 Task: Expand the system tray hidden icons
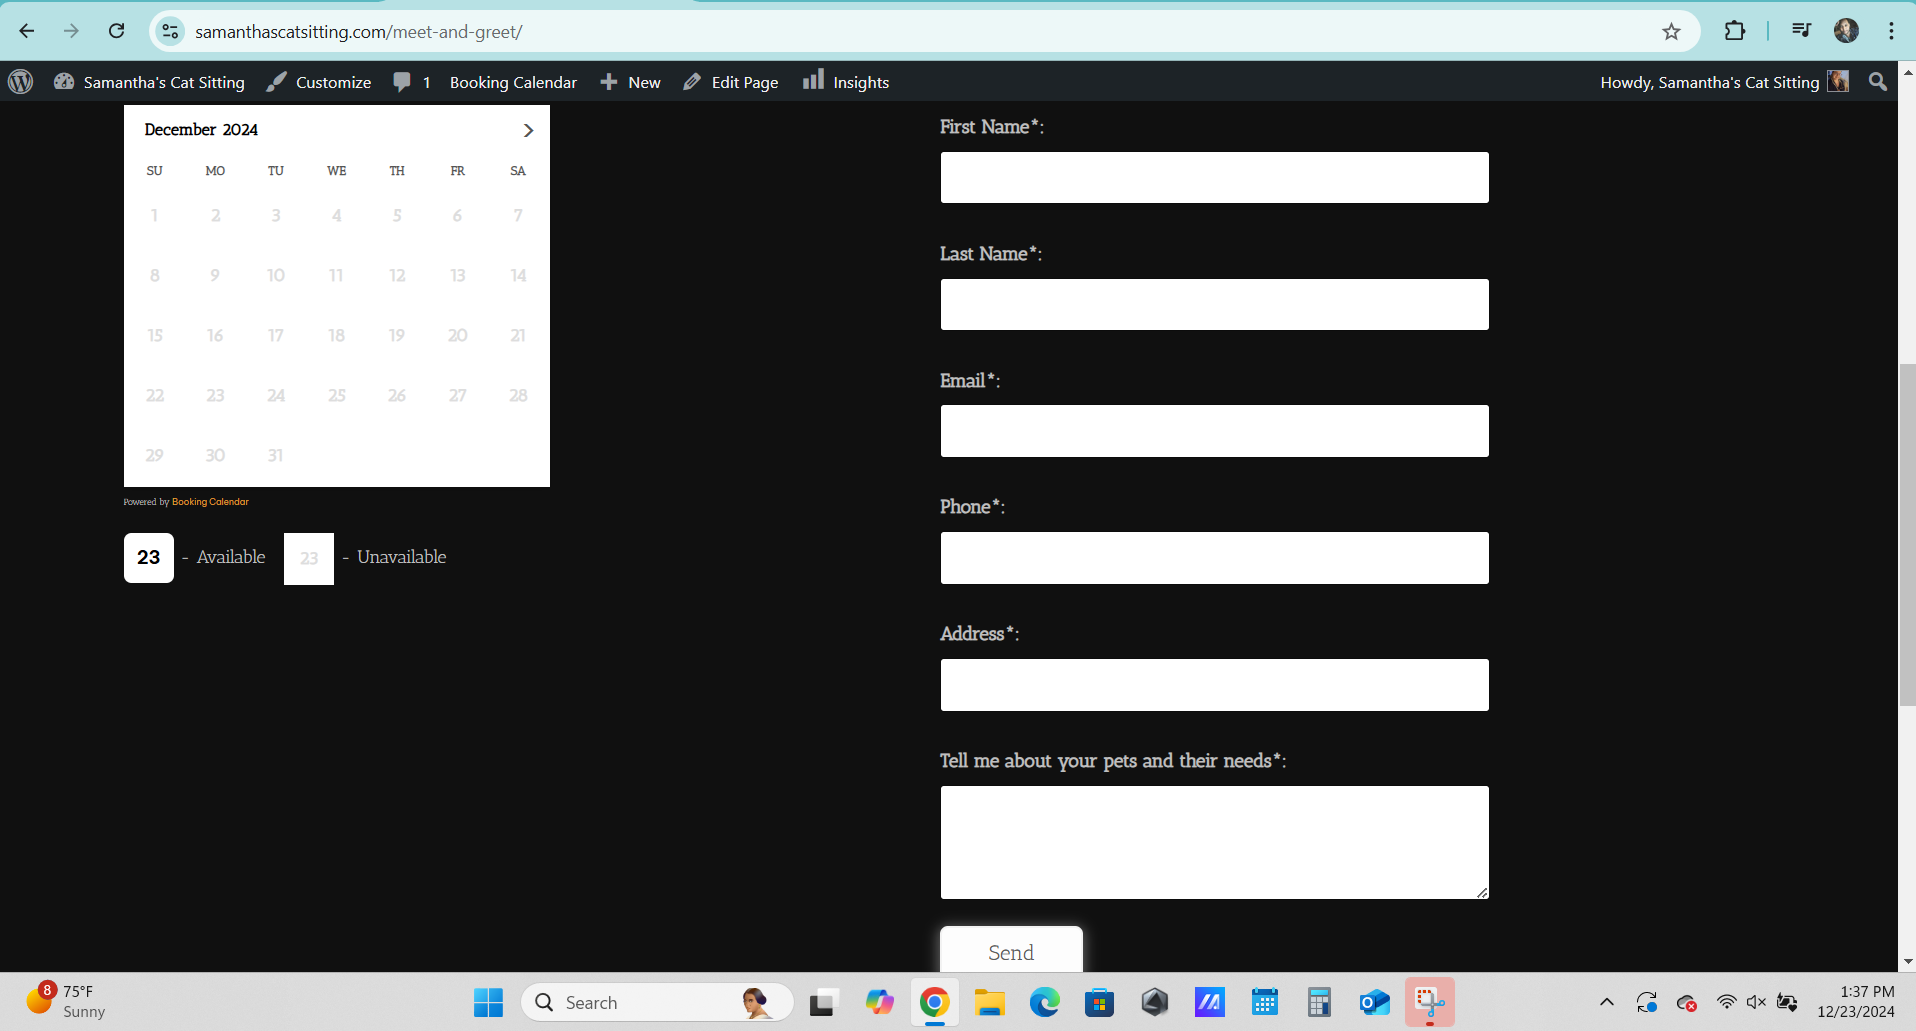(1606, 1002)
